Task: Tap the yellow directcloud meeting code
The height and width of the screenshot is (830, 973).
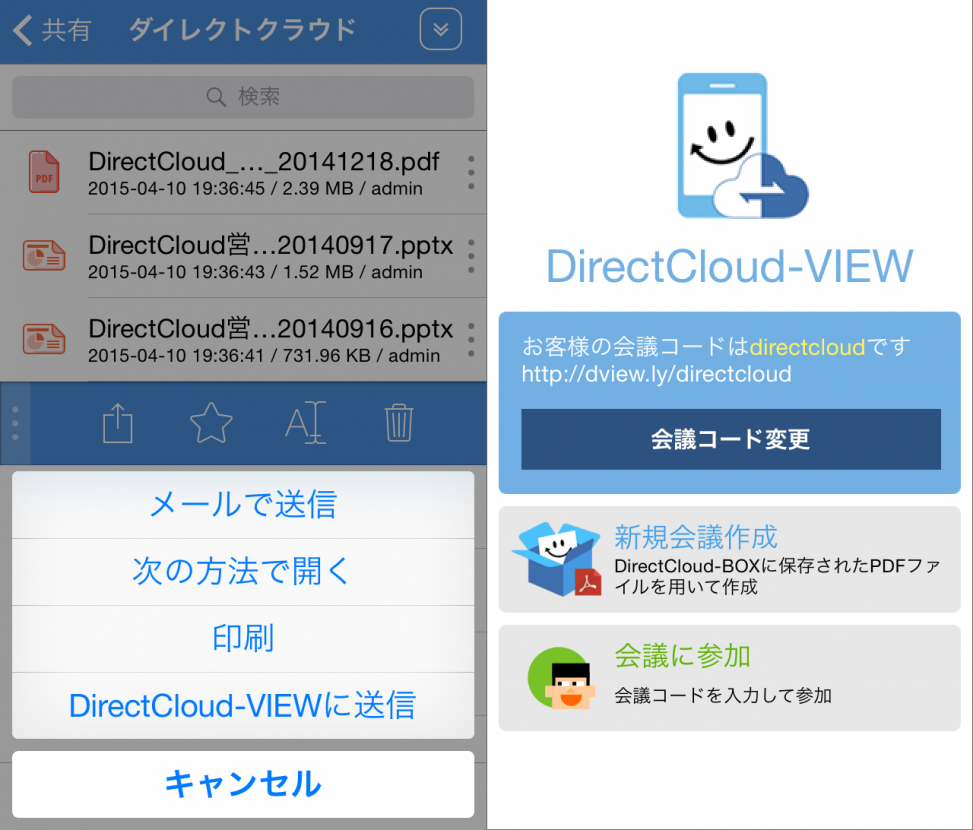Action: point(807,347)
